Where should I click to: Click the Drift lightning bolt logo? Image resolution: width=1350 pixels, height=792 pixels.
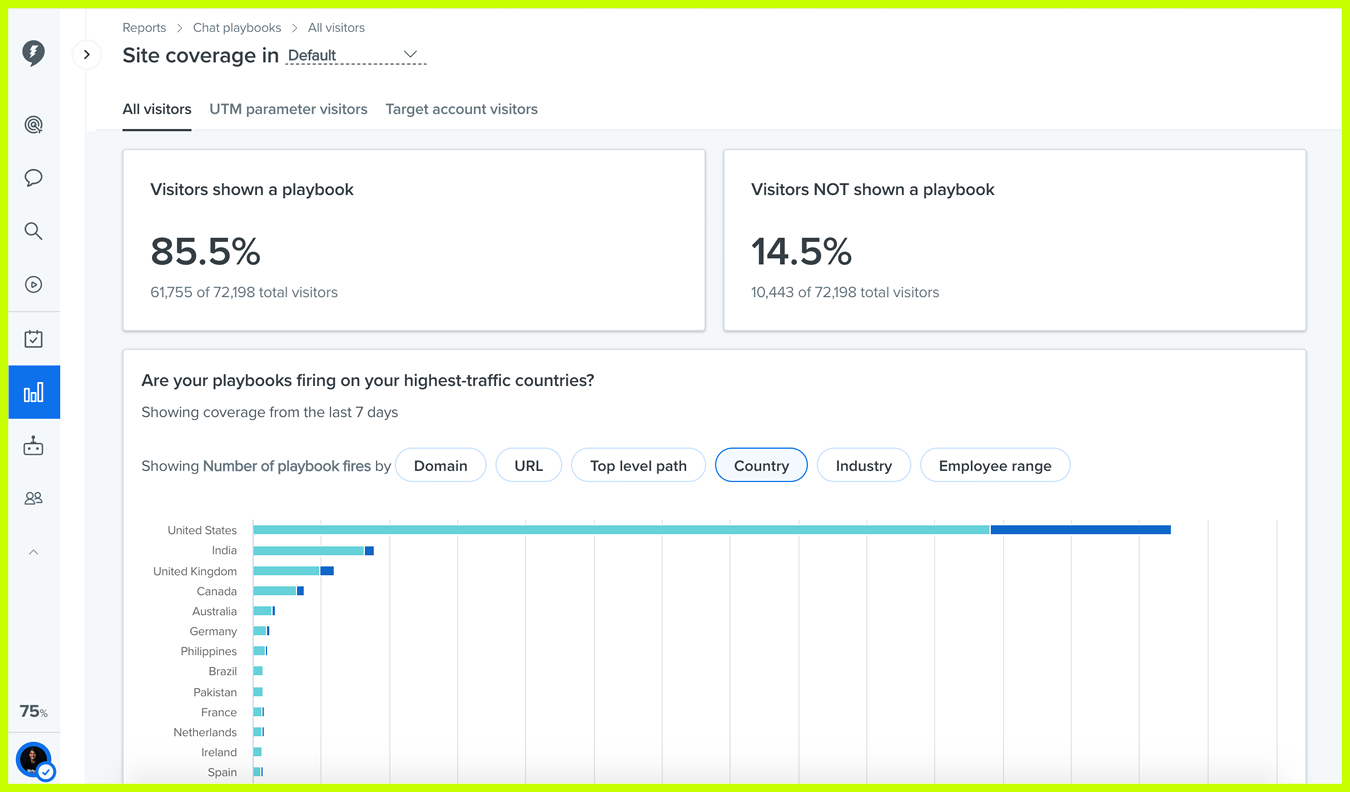33,53
